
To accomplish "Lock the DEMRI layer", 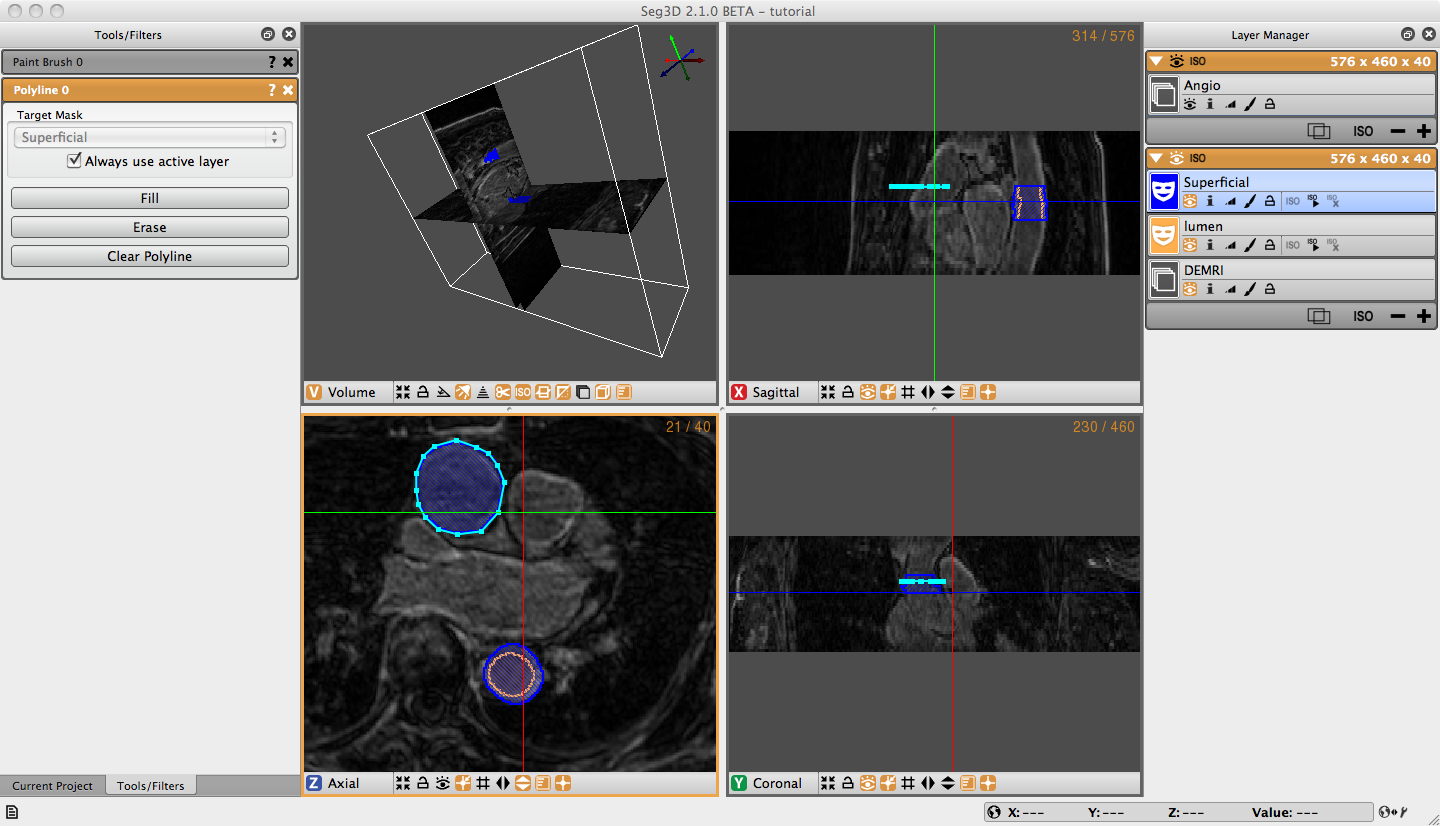I will click(1270, 289).
